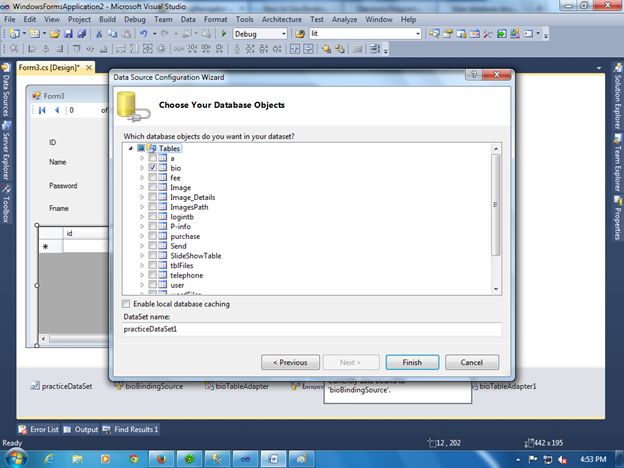Open Chrome from the taskbar
The height and width of the screenshot is (468, 624).
click(x=133, y=459)
